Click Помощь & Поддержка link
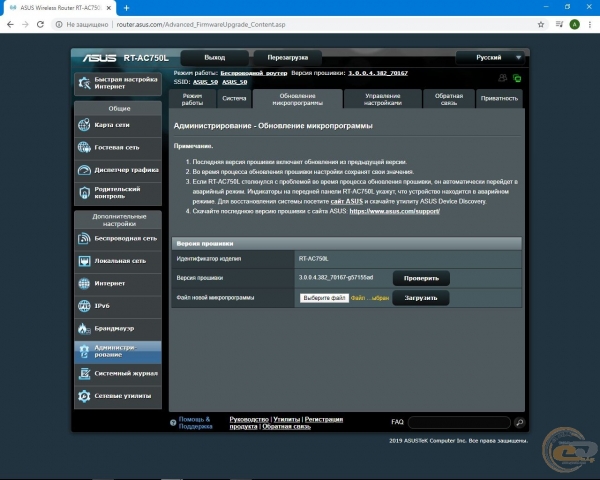The height and width of the screenshot is (480, 600). coord(196,423)
